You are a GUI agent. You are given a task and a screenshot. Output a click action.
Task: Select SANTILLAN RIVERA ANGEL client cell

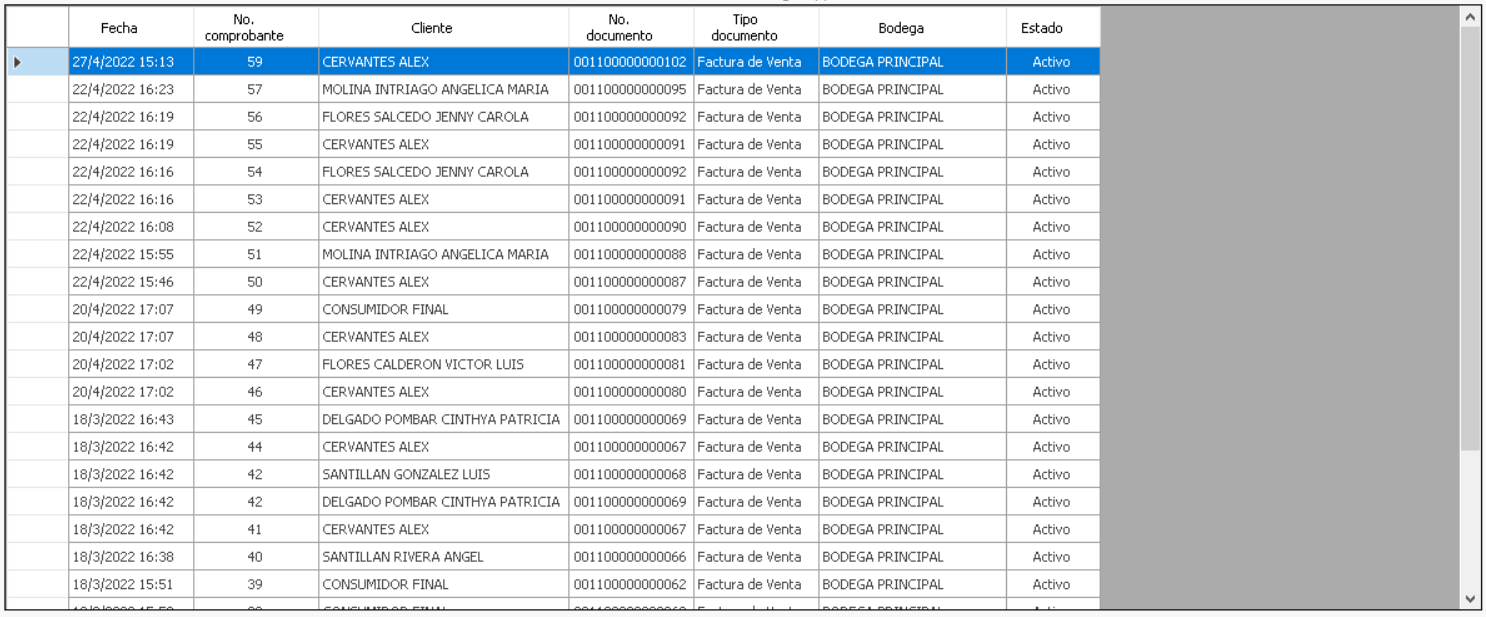pos(403,557)
